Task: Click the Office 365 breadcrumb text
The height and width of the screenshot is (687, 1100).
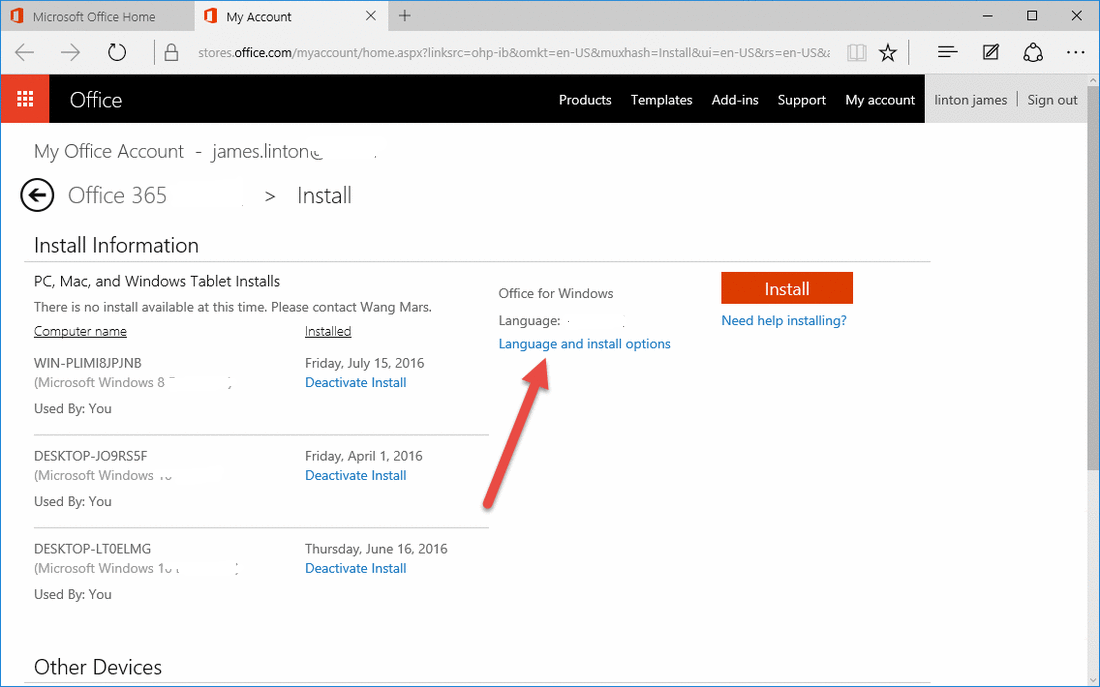Action: pyautogui.click(x=117, y=195)
